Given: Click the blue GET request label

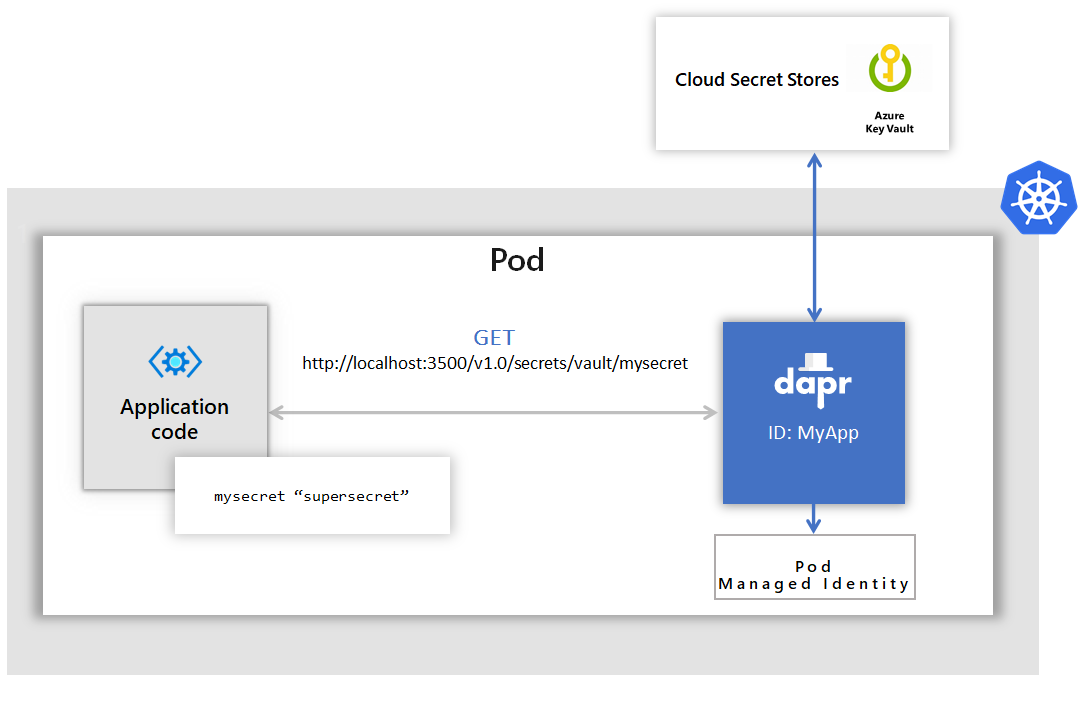Looking at the screenshot, I should click(x=494, y=337).
